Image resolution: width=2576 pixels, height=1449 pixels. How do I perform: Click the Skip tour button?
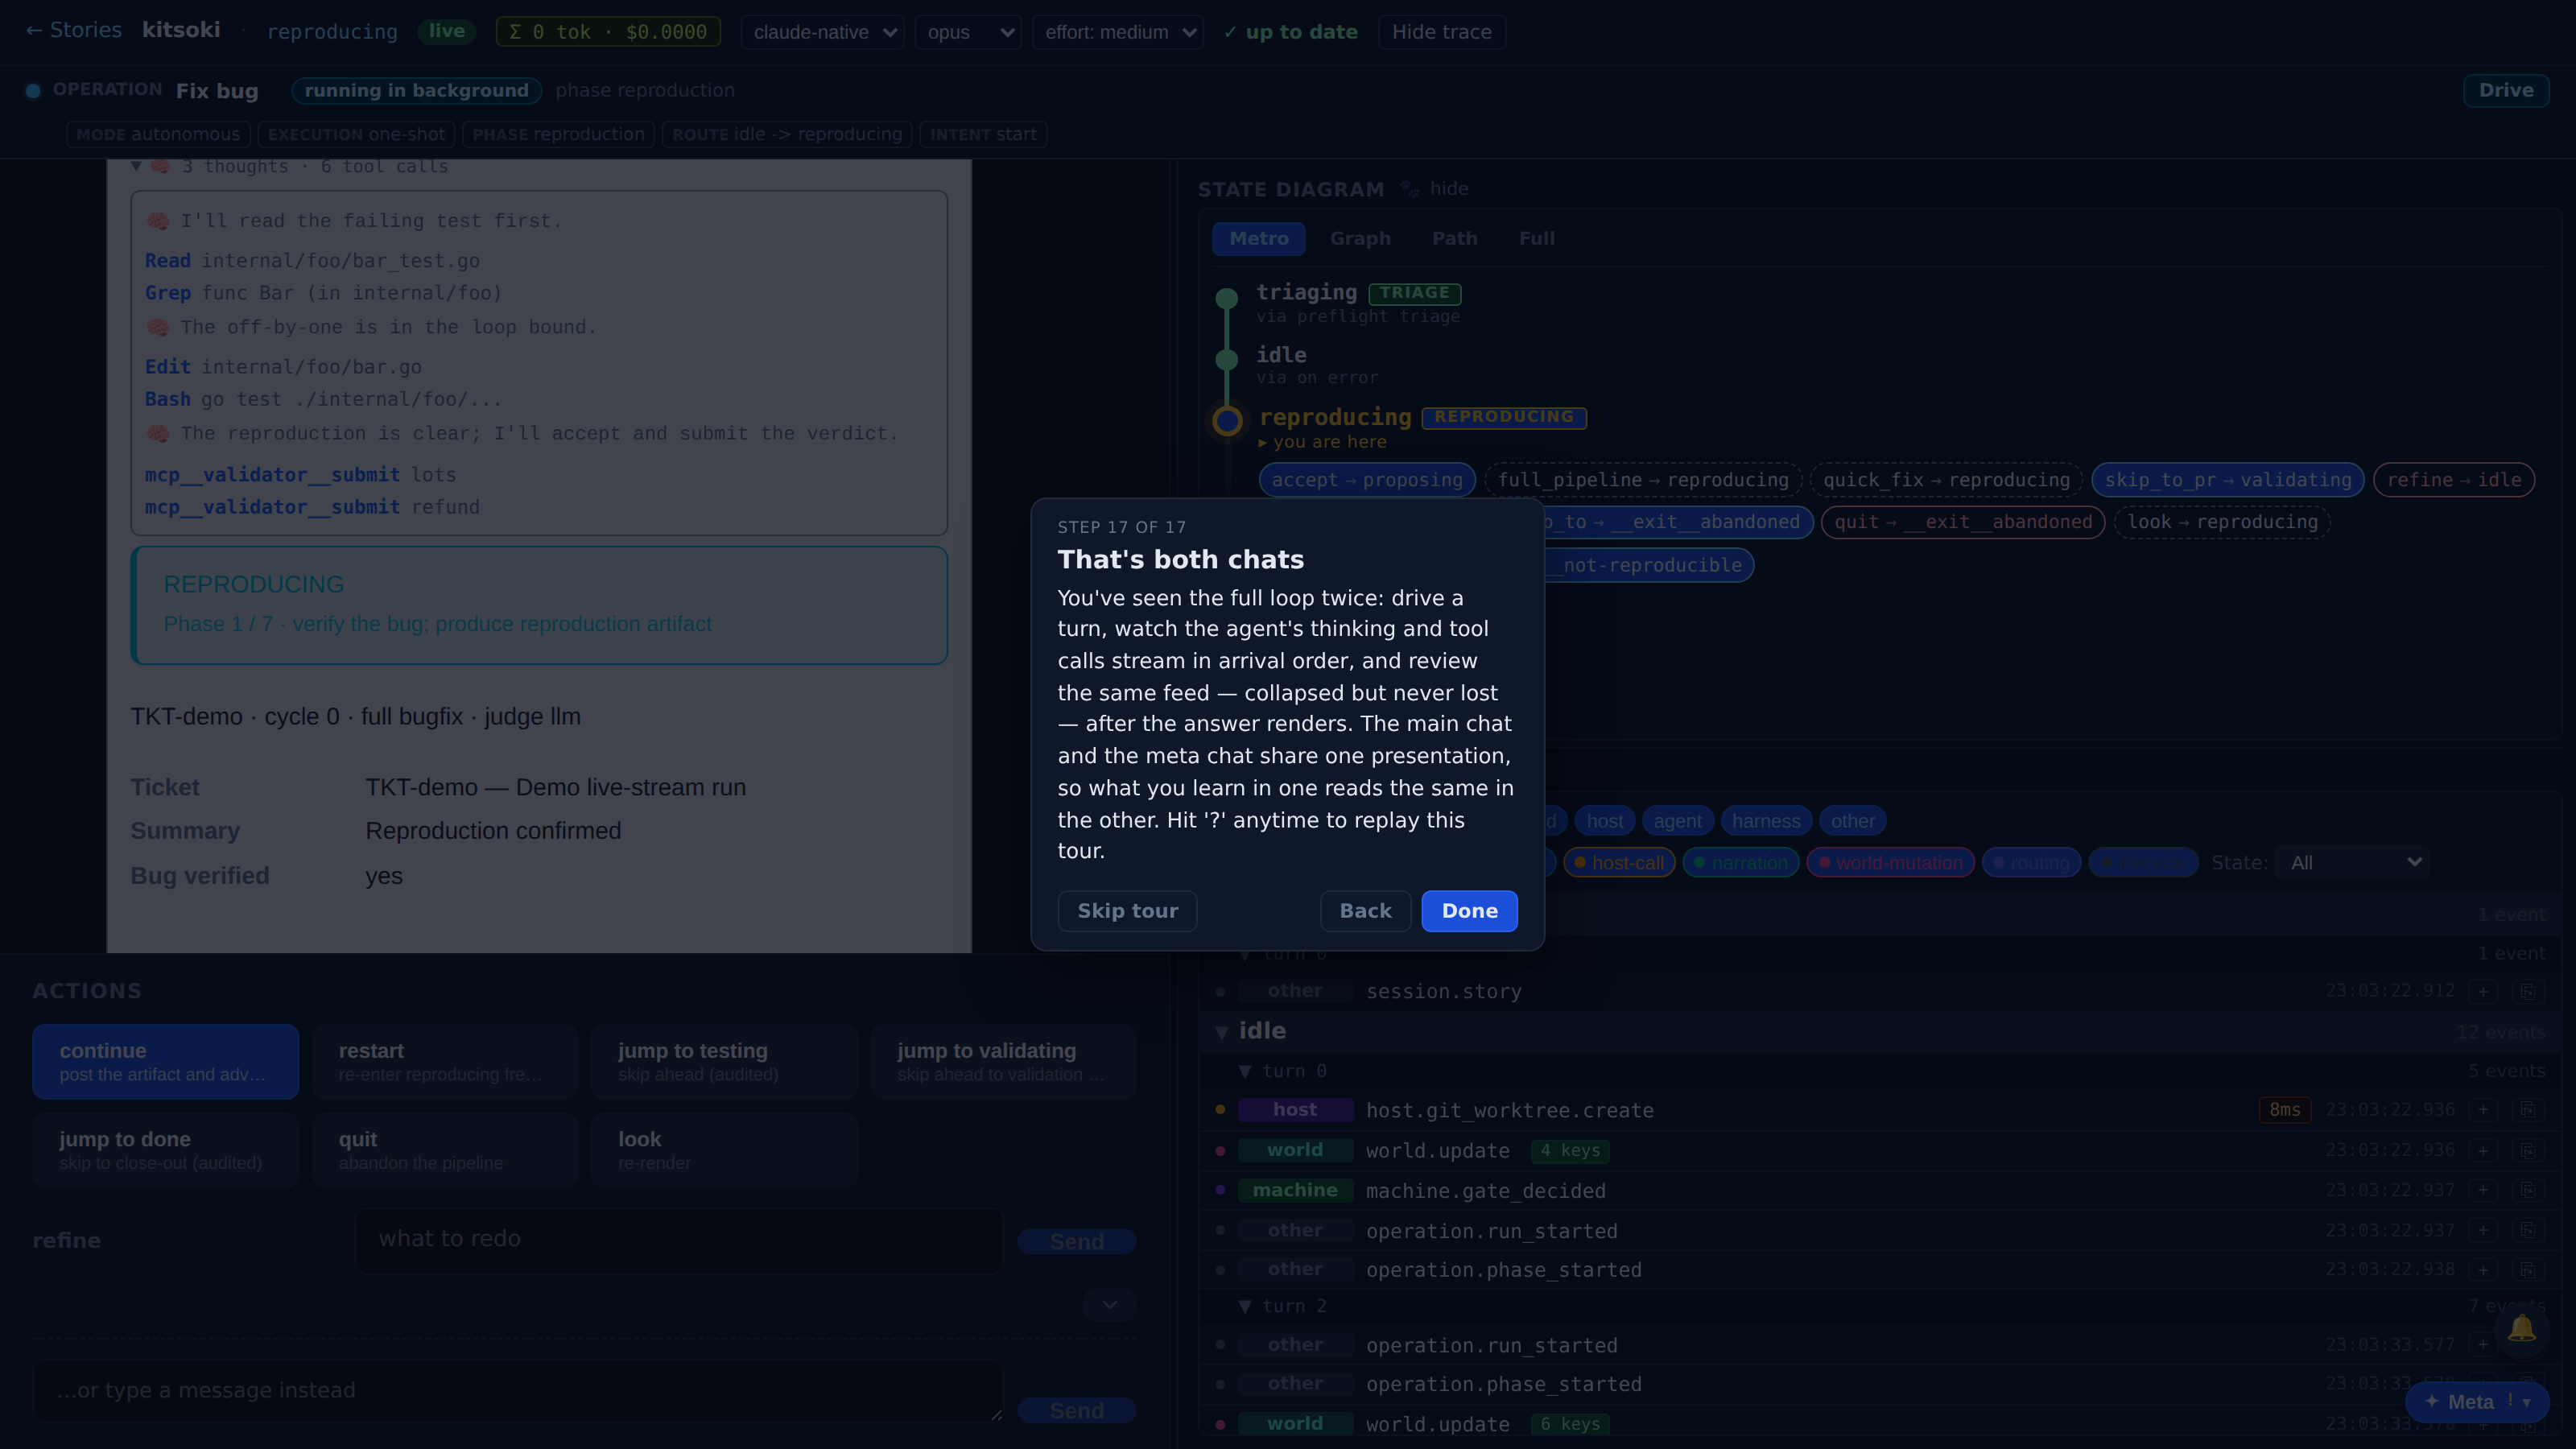pyautogui.click(x=1127, y=911)
